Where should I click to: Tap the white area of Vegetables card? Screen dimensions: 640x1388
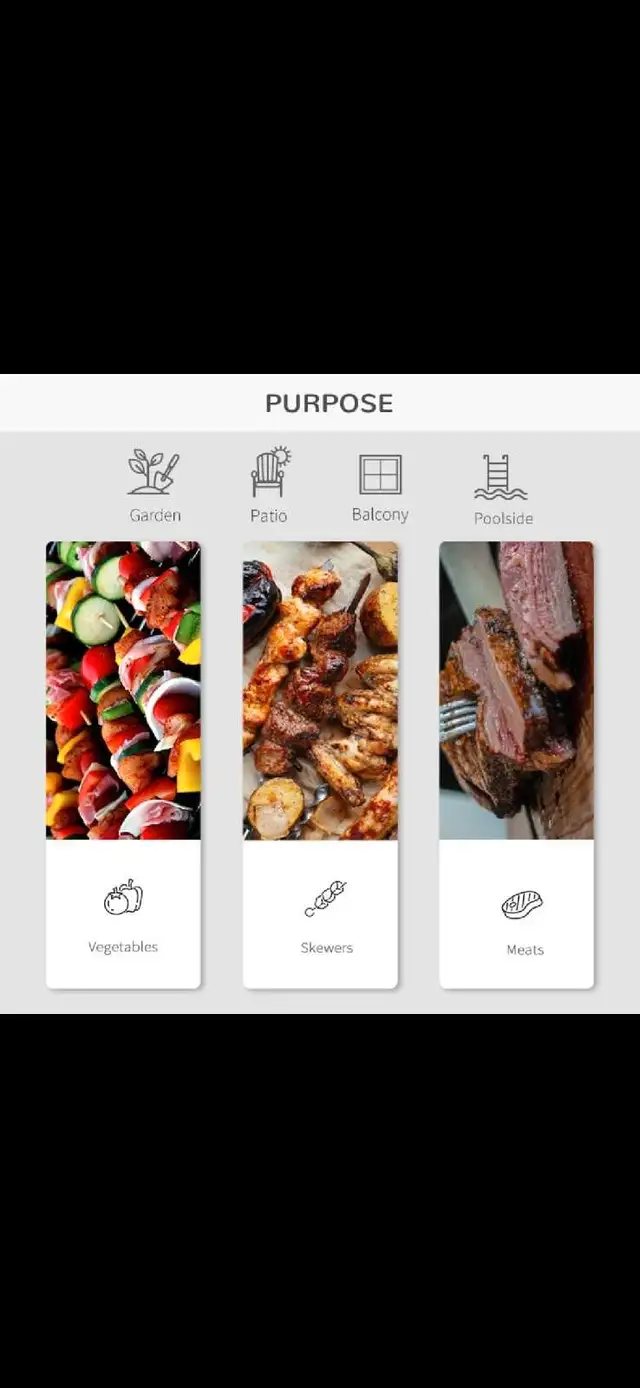point(123,914)
